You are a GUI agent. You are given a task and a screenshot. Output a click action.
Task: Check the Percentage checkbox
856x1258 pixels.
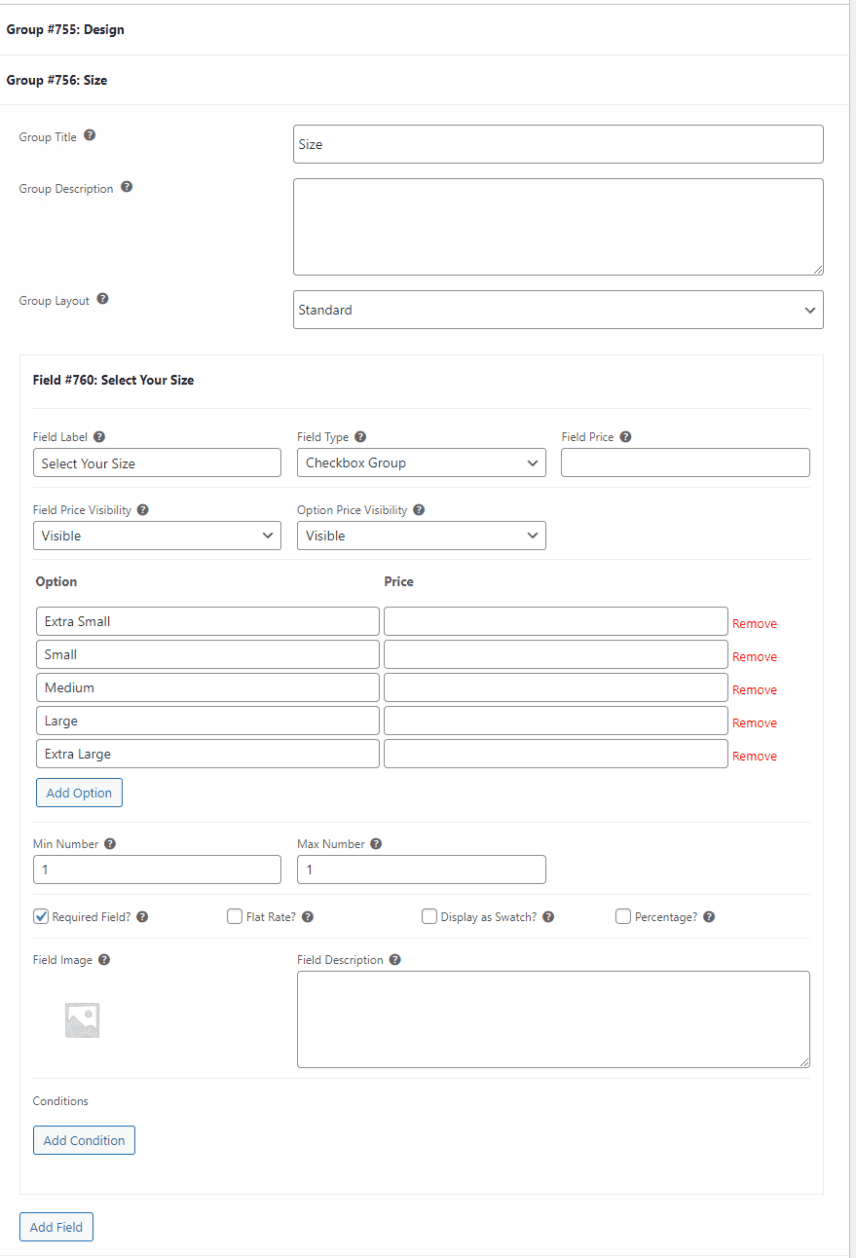pos(623,916)
